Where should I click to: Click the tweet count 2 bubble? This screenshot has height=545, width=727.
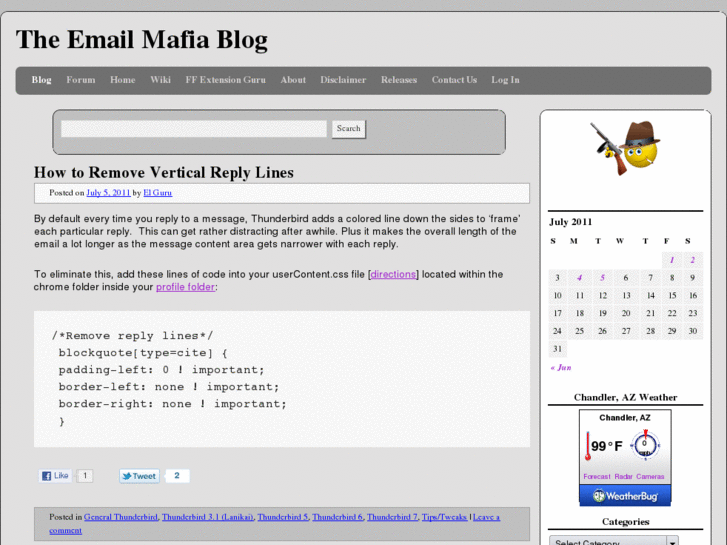click(x=177, y=475)
